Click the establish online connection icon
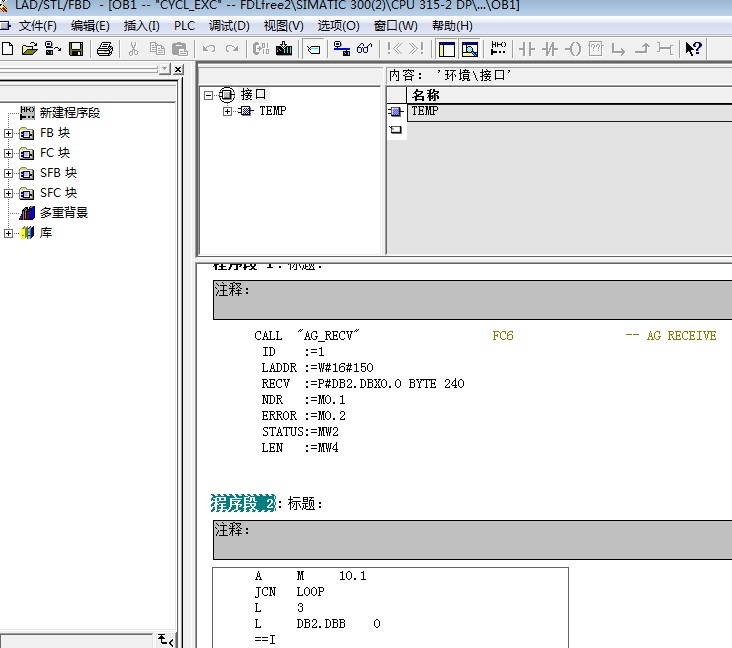 tap(342, 49)
